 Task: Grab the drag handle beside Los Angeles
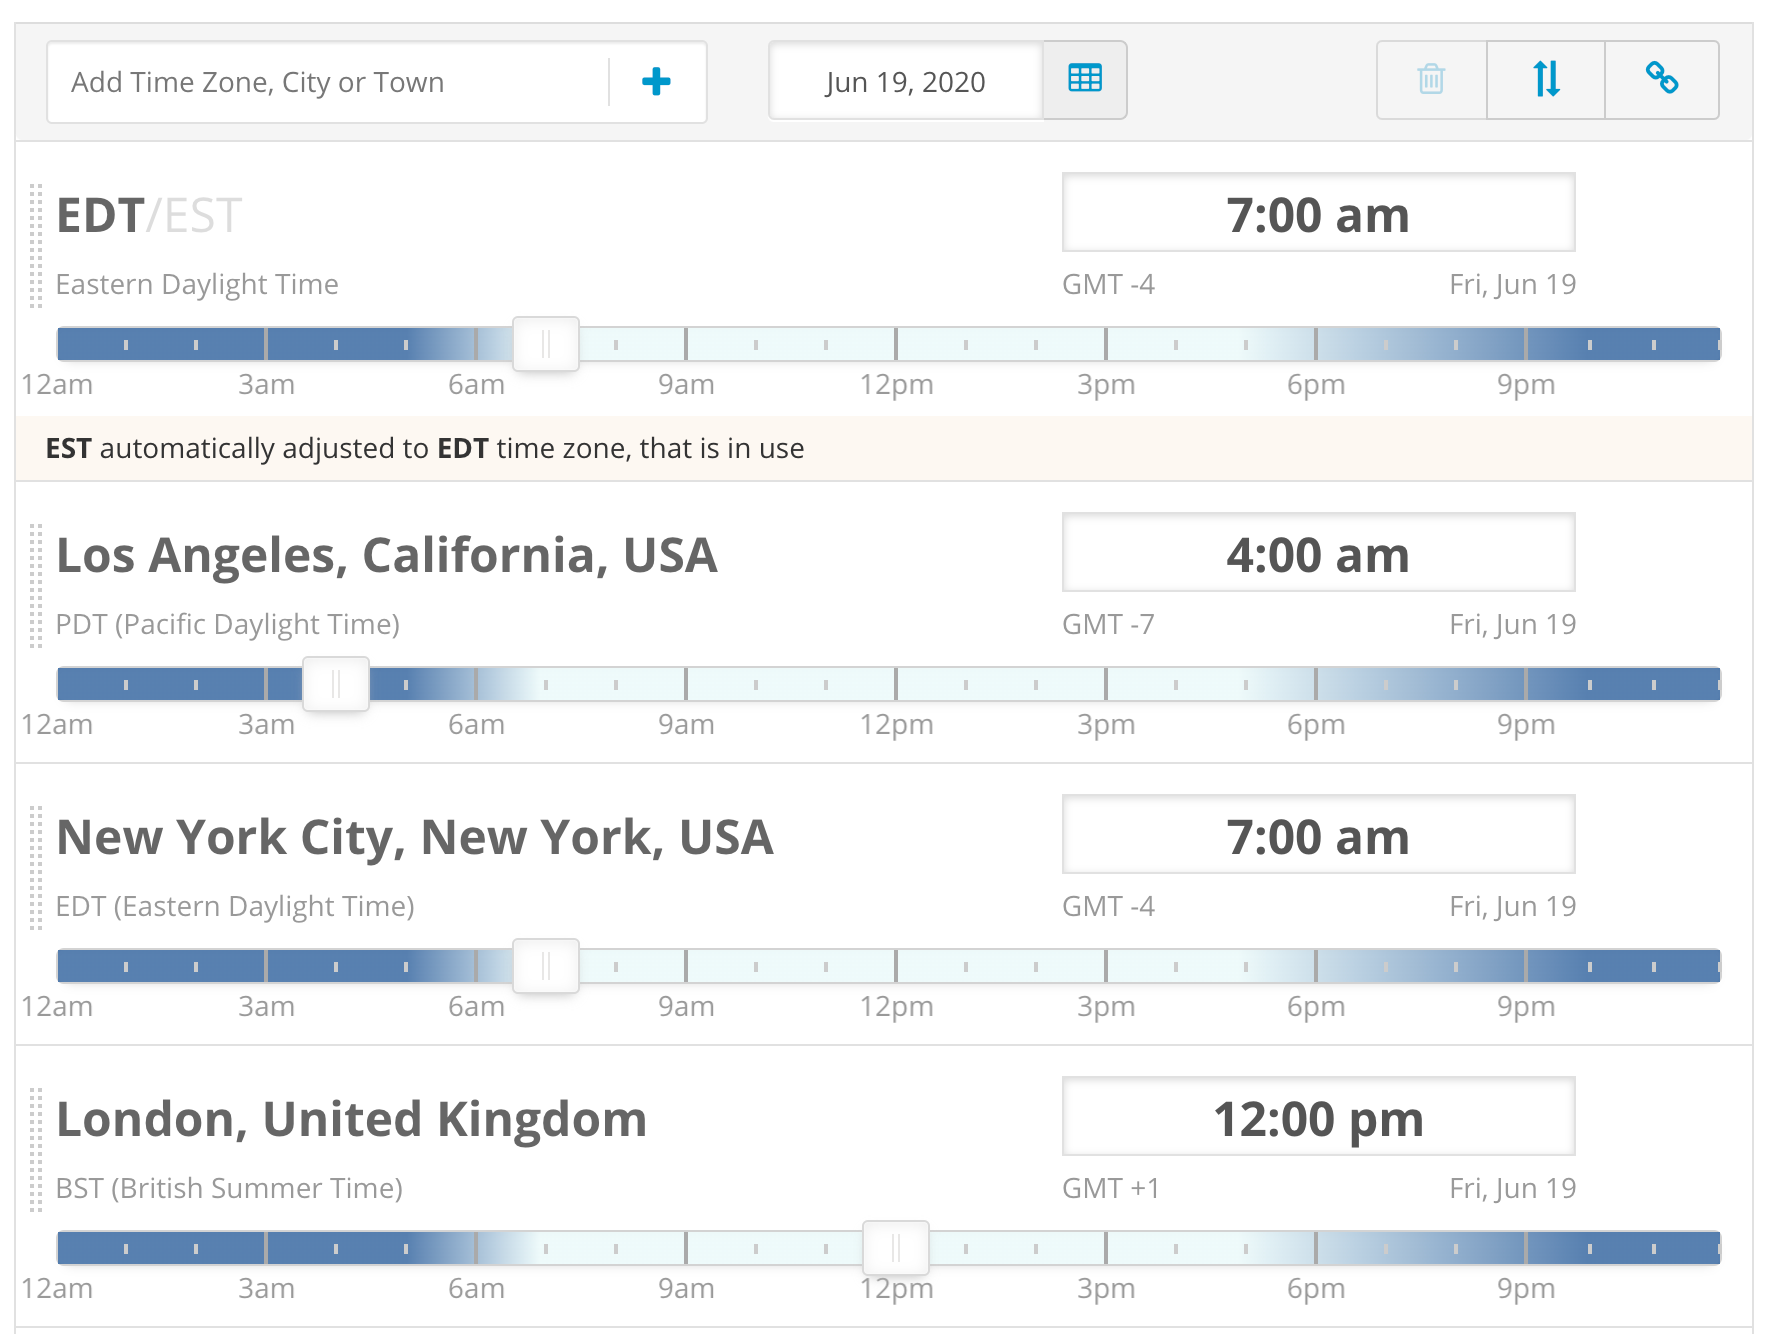pyautogui.click(x=36, y=586)
